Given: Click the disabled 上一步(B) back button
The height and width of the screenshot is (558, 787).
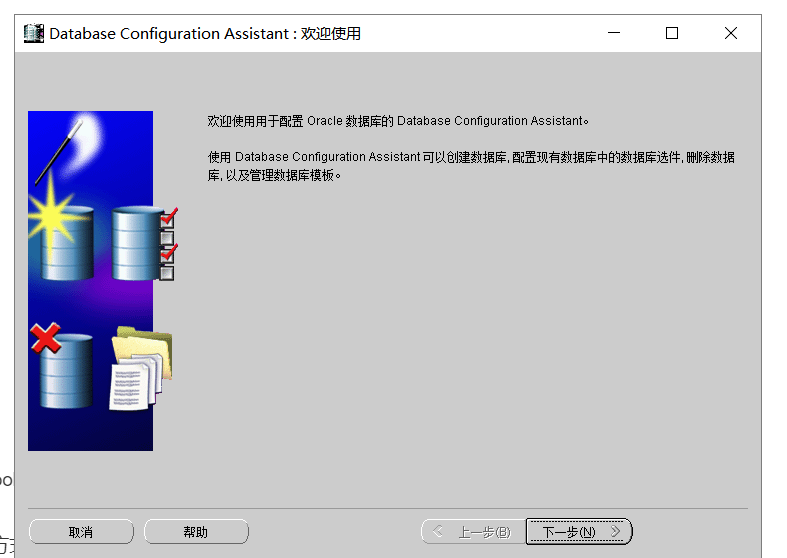Looking at the screenshot, I should point(473,531).
